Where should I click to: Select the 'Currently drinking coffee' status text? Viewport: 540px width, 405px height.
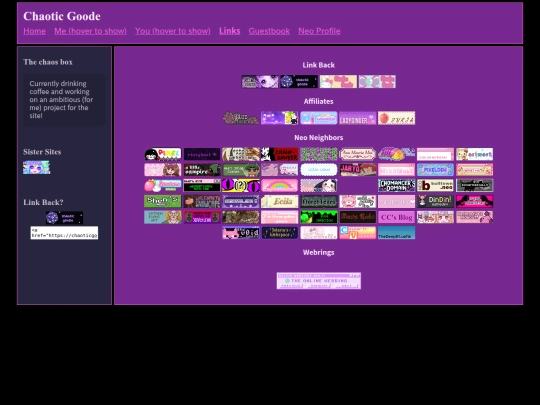point(61,100)
